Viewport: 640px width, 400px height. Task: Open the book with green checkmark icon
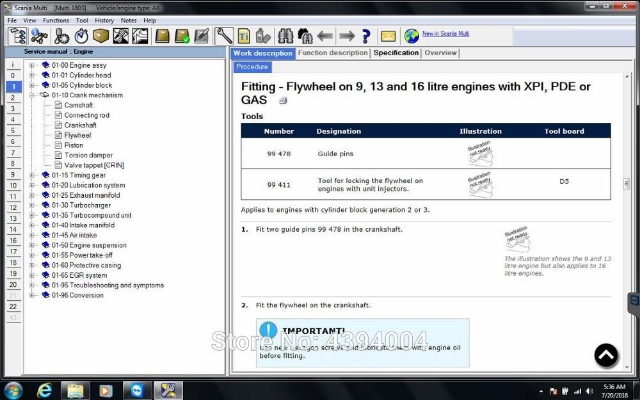point(182,36)
